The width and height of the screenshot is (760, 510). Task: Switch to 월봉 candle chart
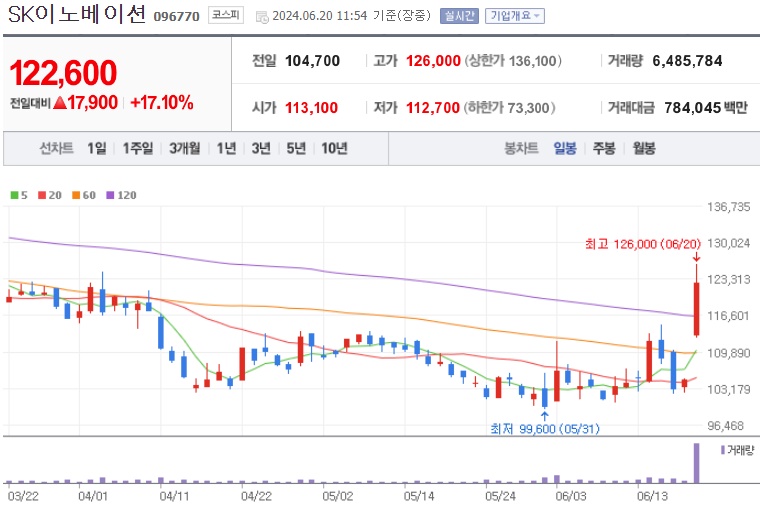point(644,148)
